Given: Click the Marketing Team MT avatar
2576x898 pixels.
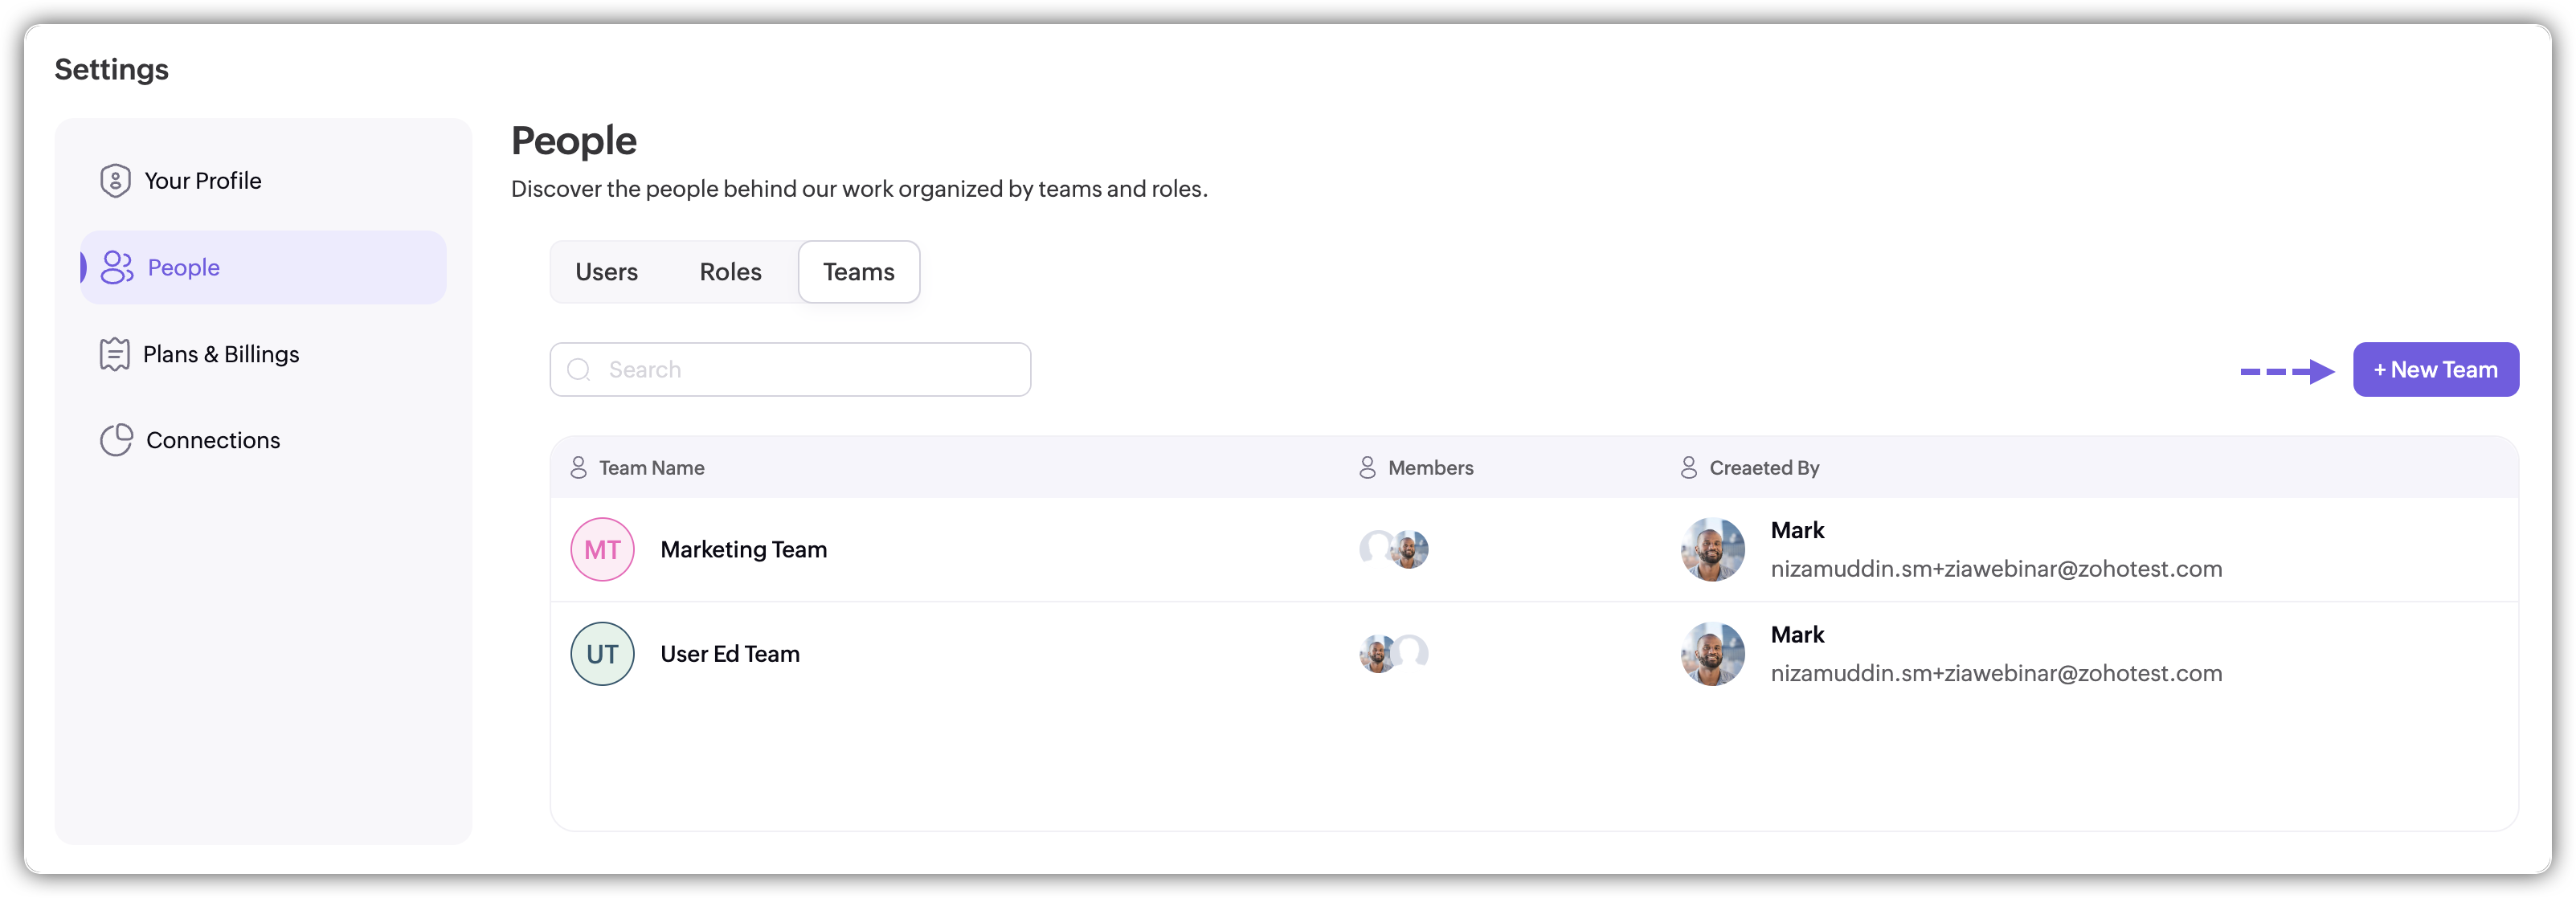Looking at the screenshot, I should click(x=602, y=550).
